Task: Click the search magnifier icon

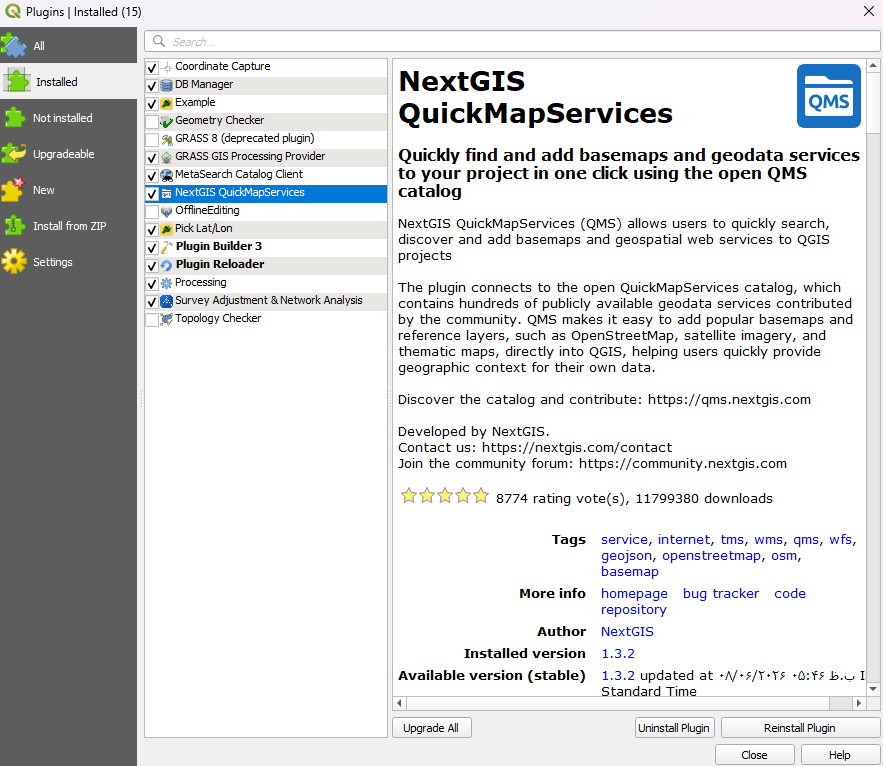Action: coord(159,41)
